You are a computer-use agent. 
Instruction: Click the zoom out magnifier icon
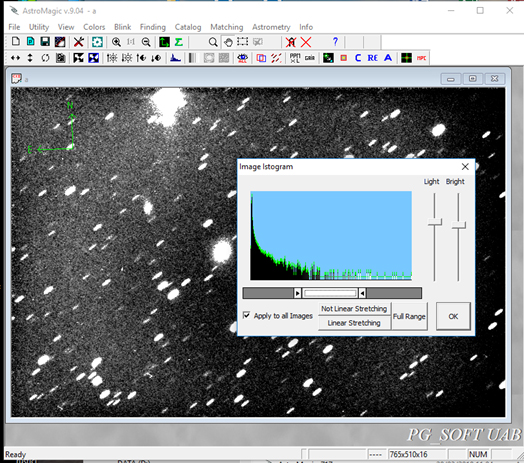click(146, 42)
